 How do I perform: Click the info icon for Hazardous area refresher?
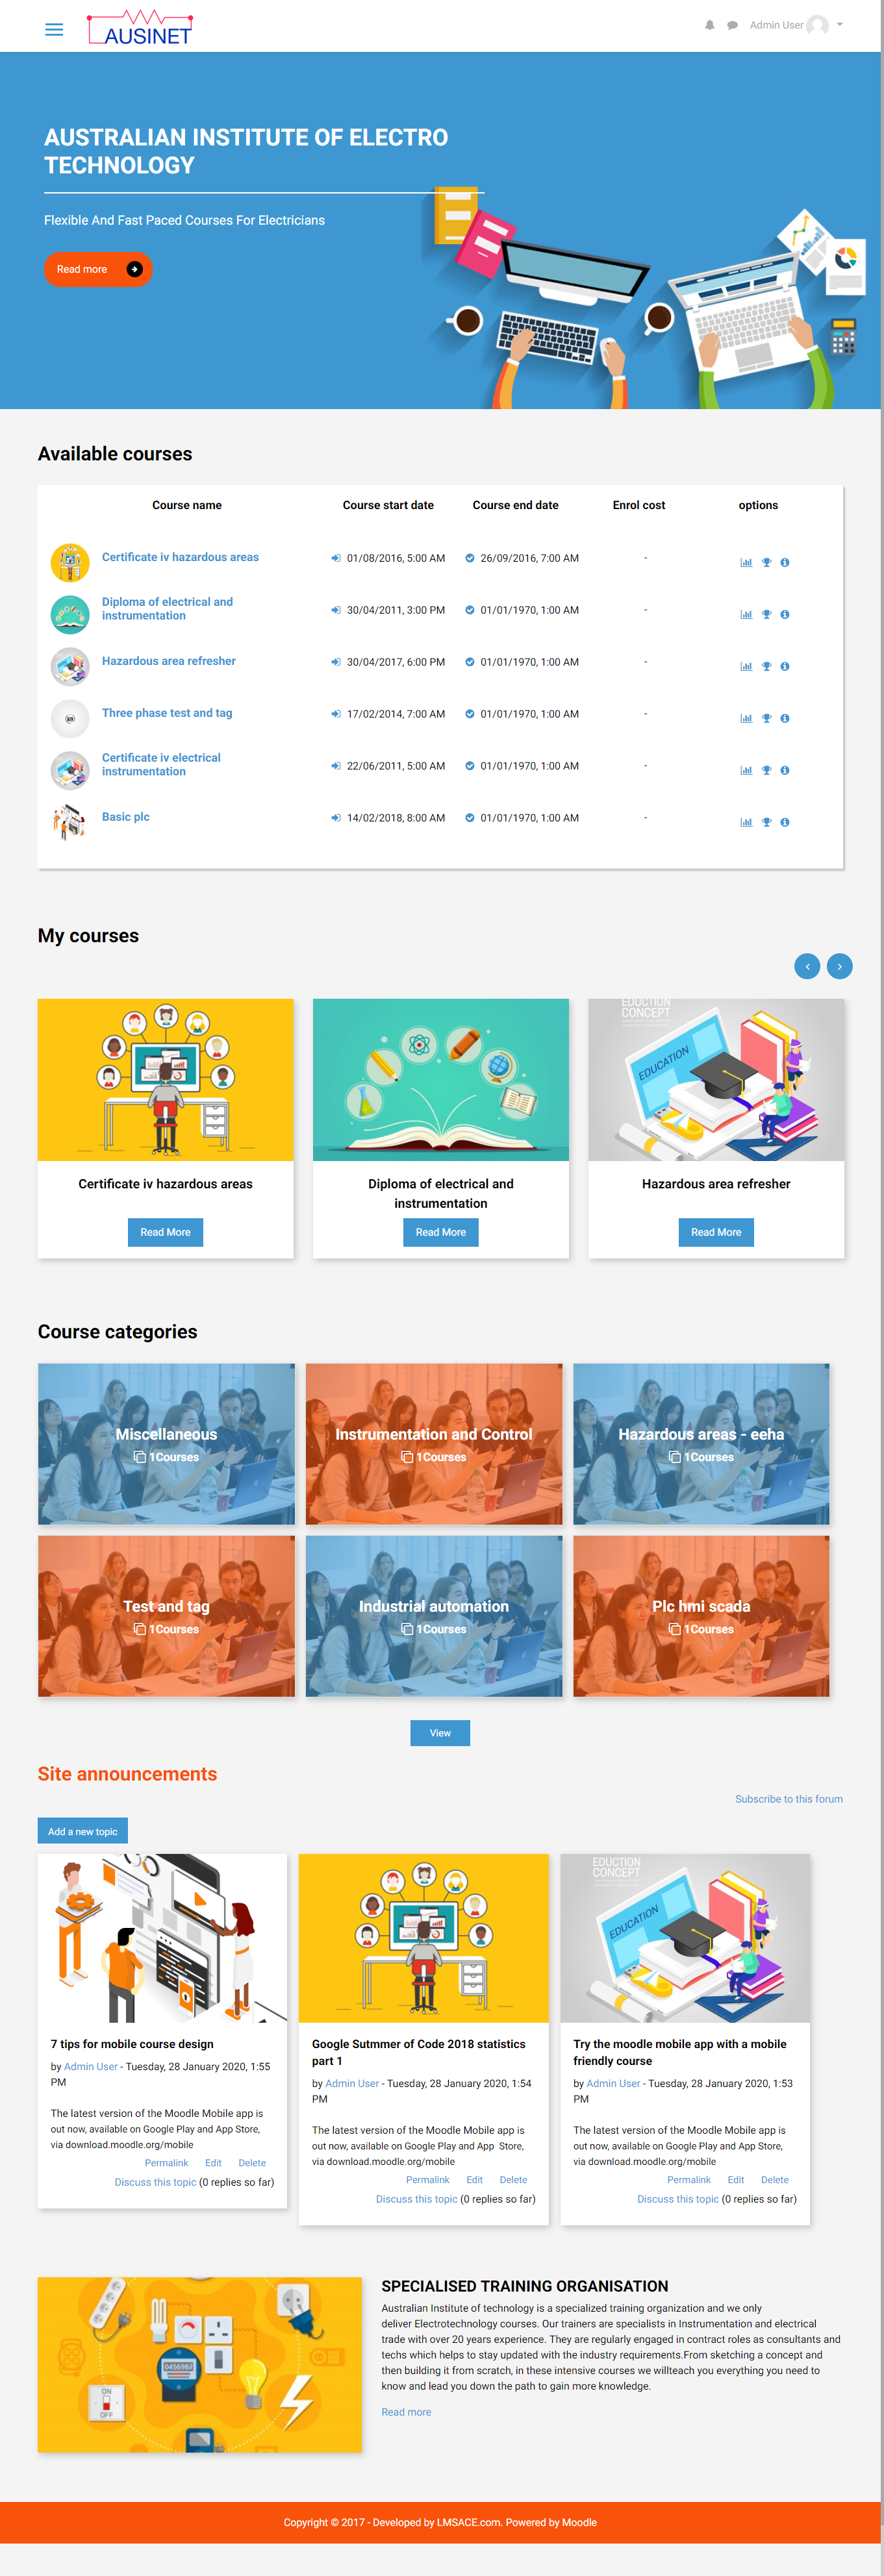tap(785, 666)
